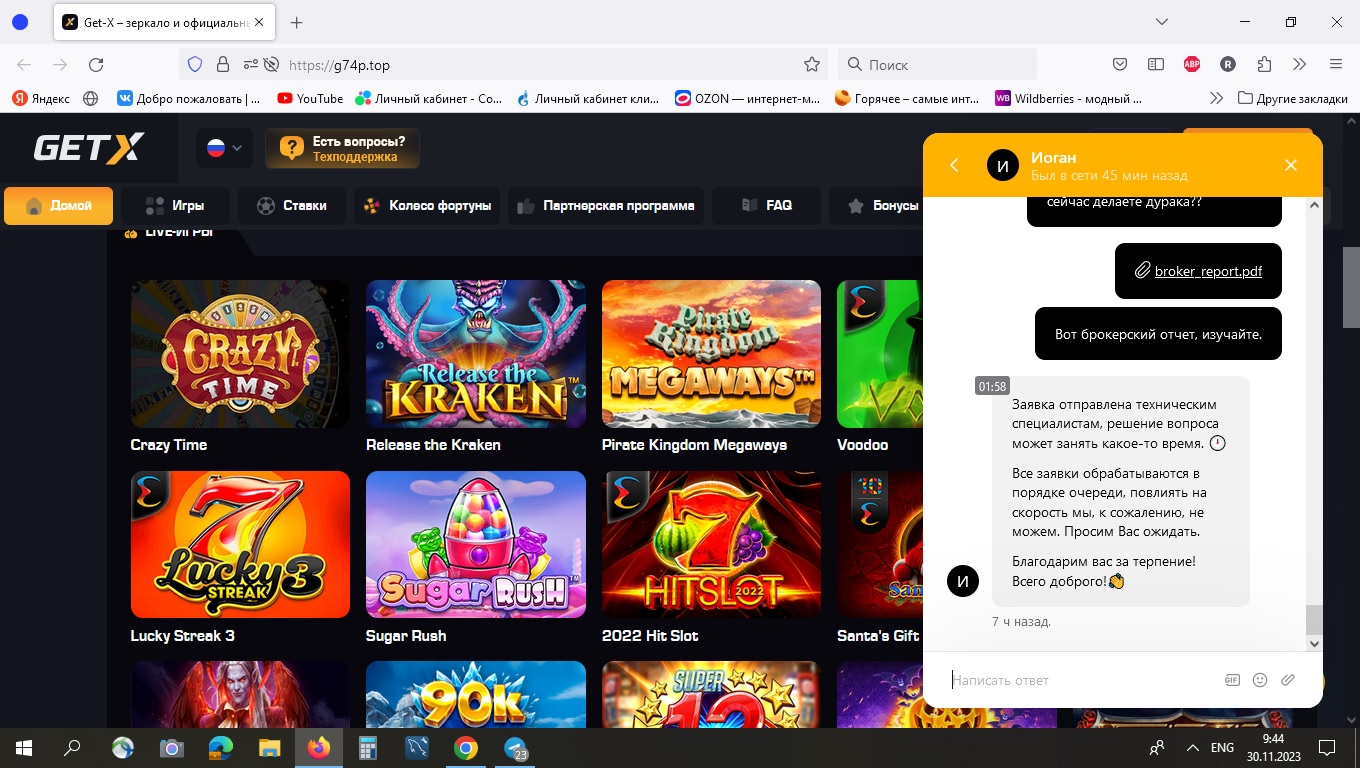1360x768 pixels.
Task: Reload the page in Firefox
Action: [96, 64]
